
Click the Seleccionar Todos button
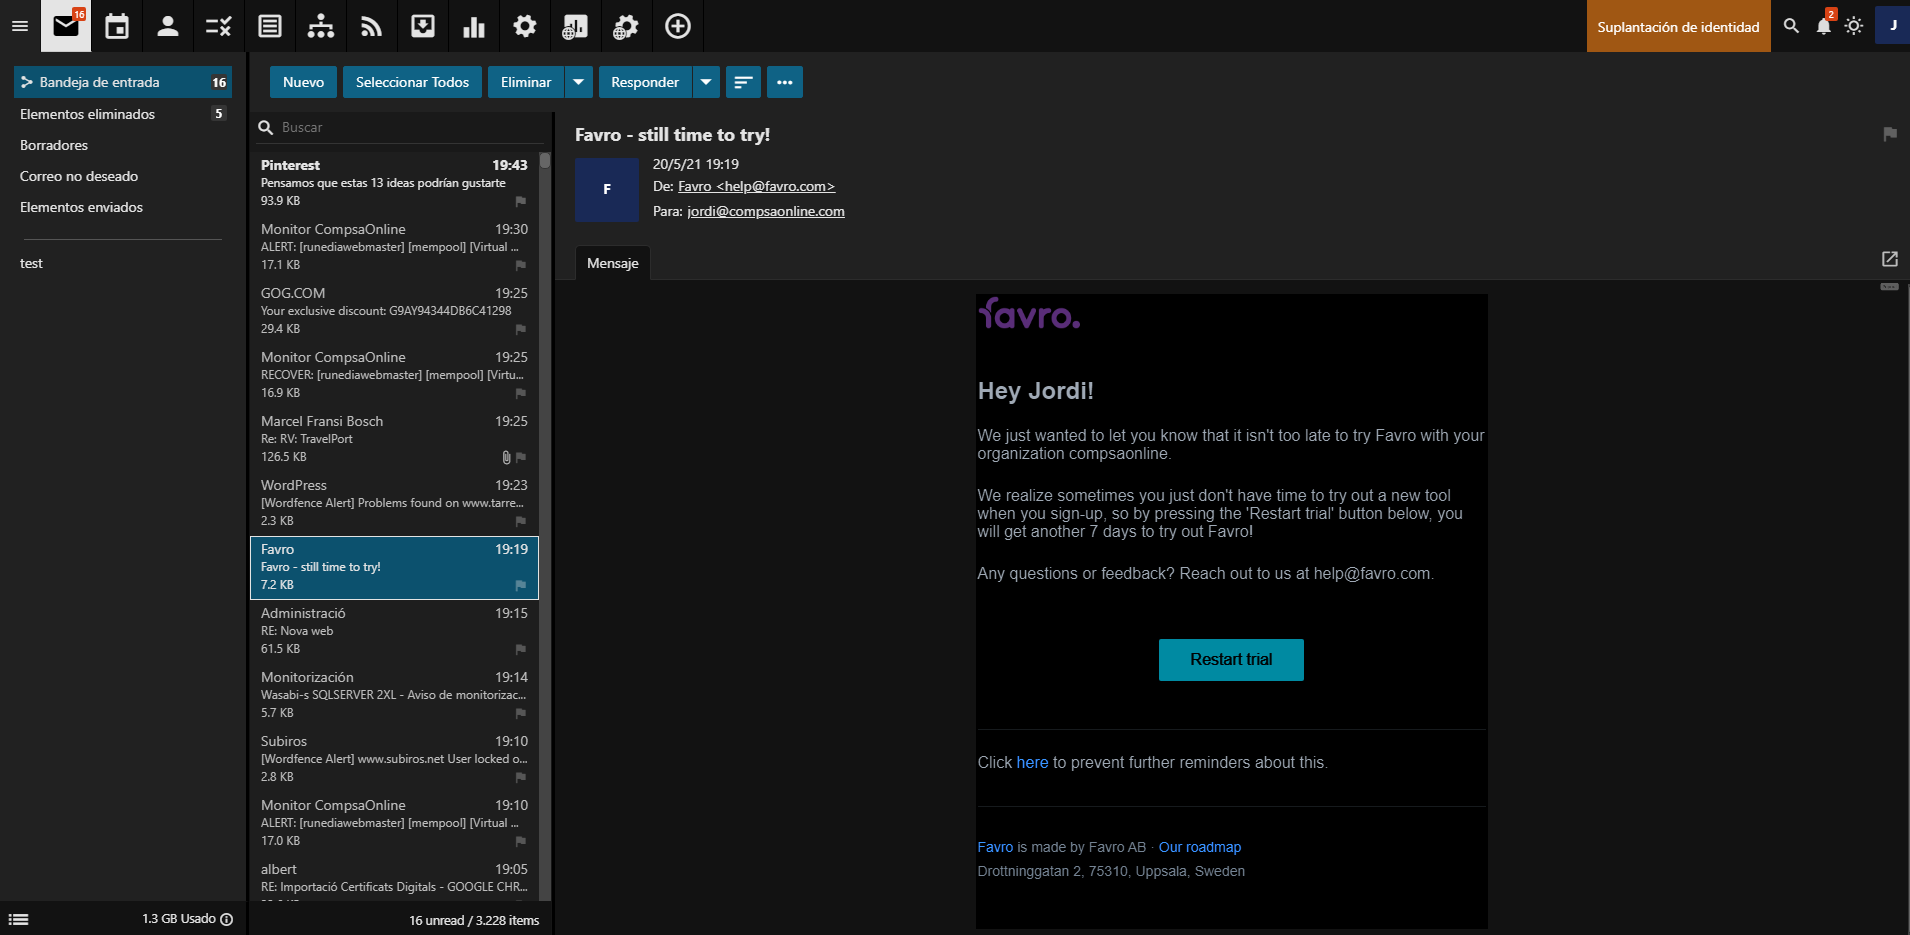tap(412, 82)
